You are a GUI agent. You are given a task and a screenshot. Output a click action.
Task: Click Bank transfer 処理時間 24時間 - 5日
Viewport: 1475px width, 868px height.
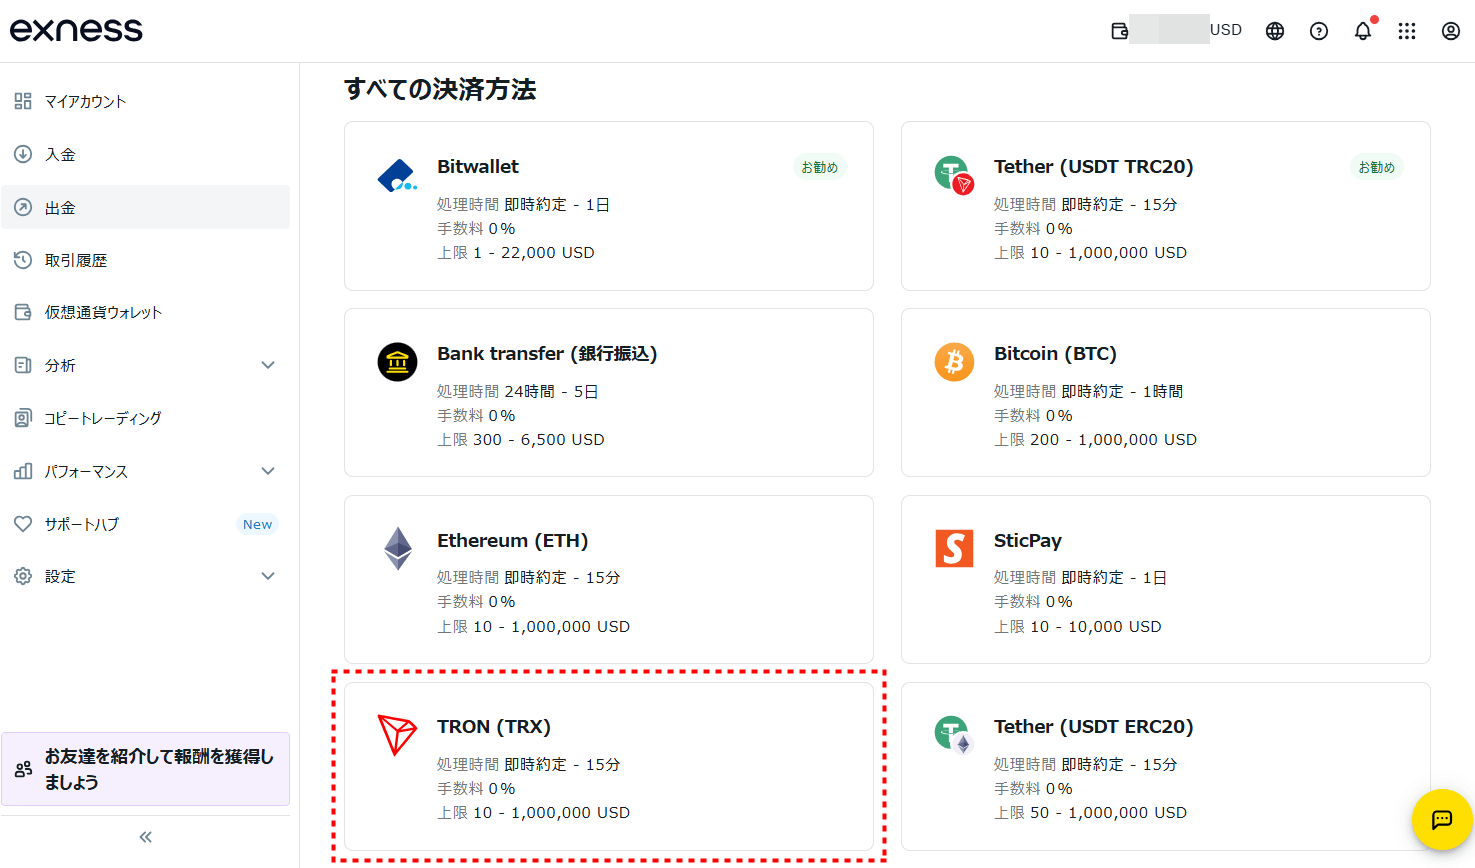[x=518, y=392]
